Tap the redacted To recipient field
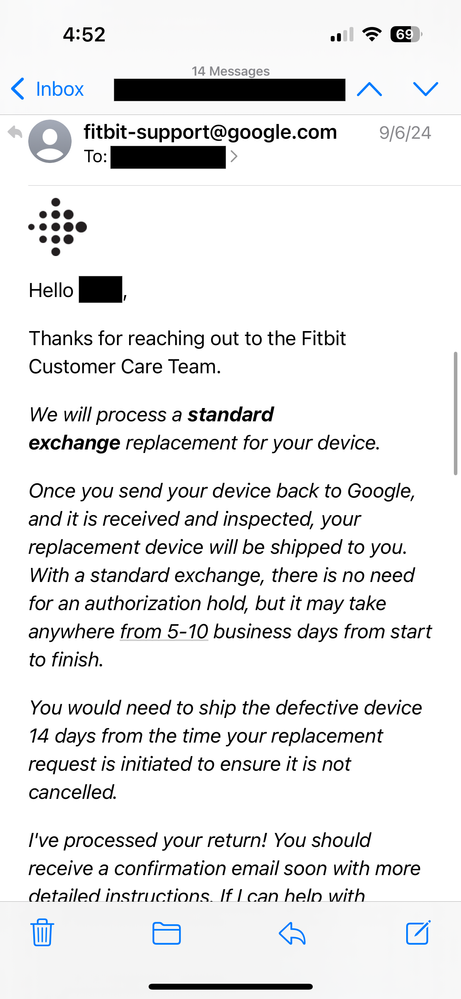461x999 pixels. click(x=168, y=157)
